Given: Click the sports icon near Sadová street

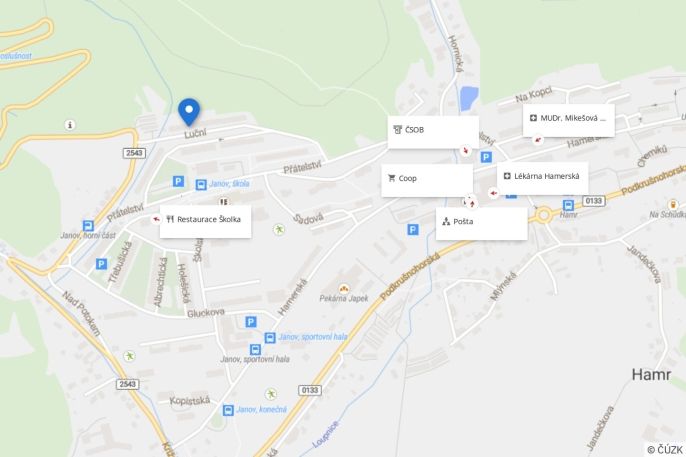Looking at the screenshot, I should point(279,230).
